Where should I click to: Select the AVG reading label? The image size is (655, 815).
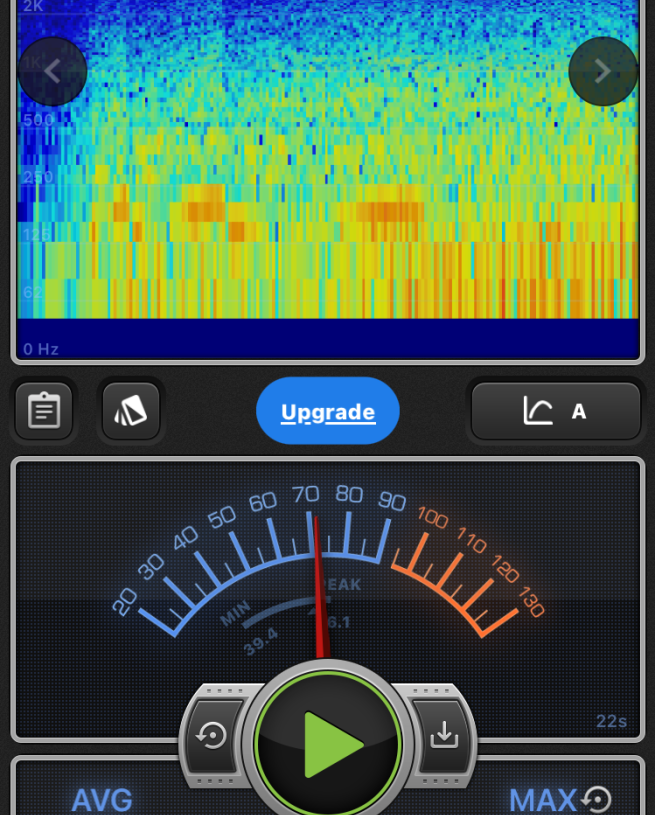pos(102,800)
